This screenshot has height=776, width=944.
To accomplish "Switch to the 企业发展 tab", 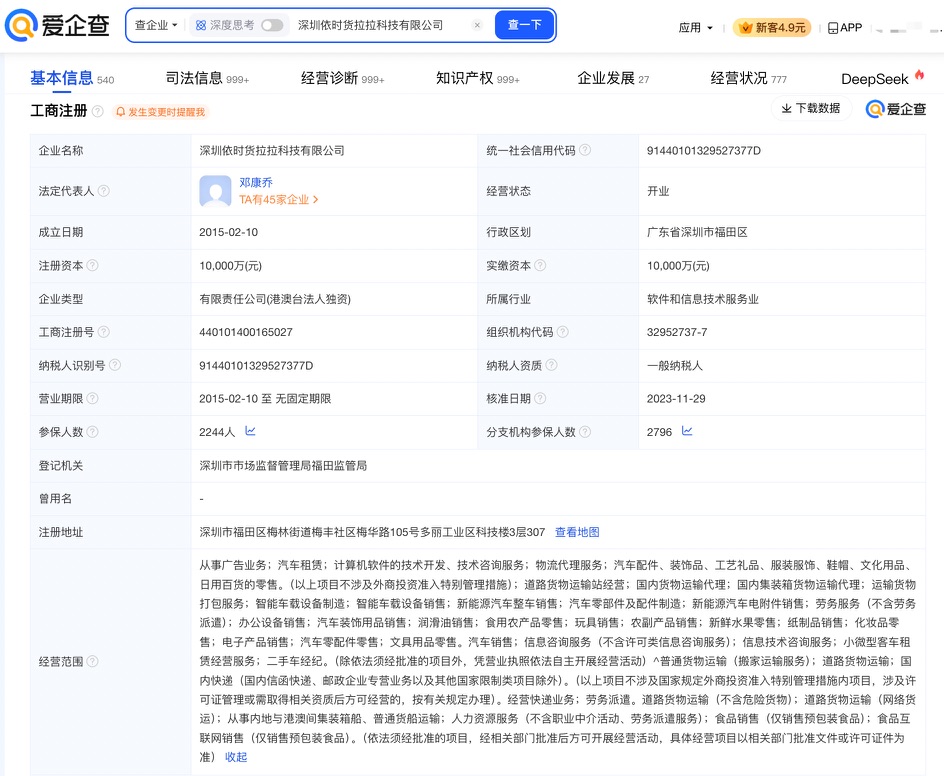I will tap(613, 79).
